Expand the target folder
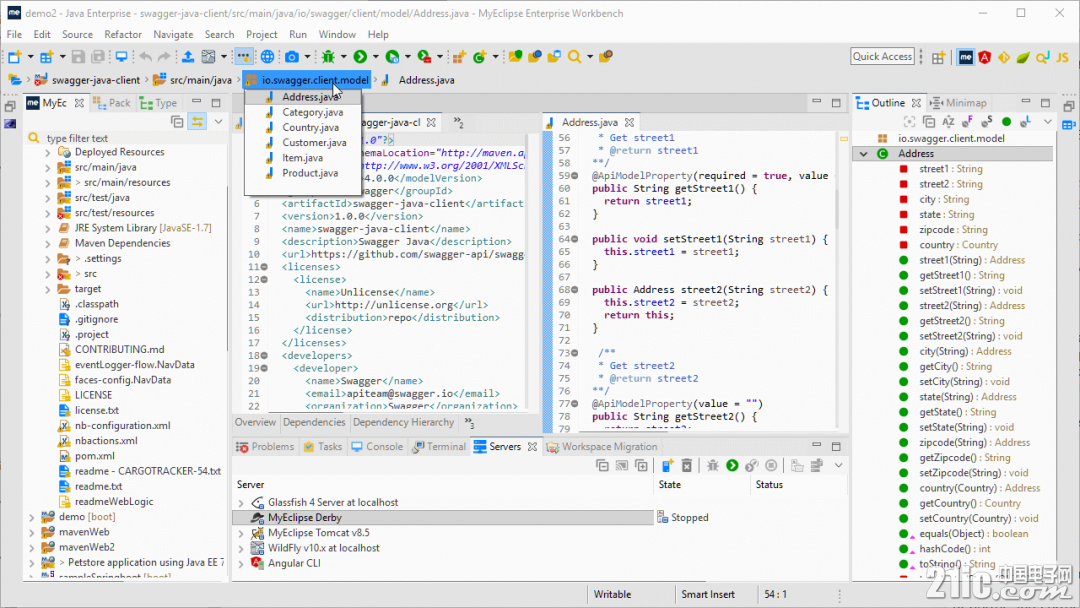This screenshot has width=1080, height=608. coord(48,289)
